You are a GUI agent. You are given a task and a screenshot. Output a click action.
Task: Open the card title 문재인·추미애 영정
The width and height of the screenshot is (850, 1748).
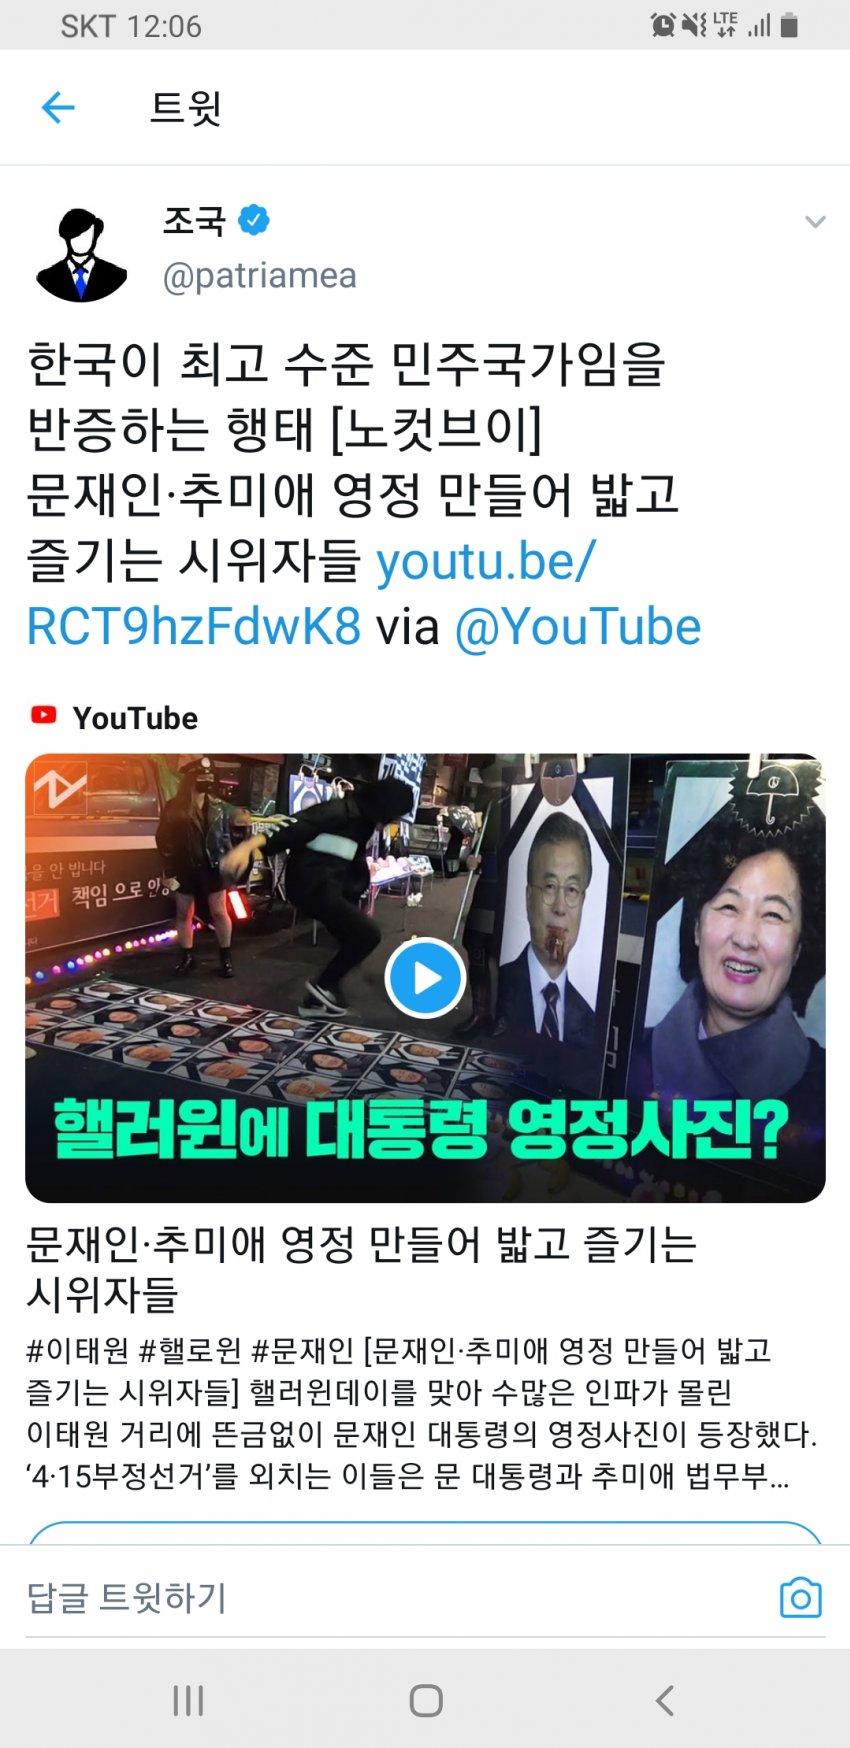(x=361, y=1268)
